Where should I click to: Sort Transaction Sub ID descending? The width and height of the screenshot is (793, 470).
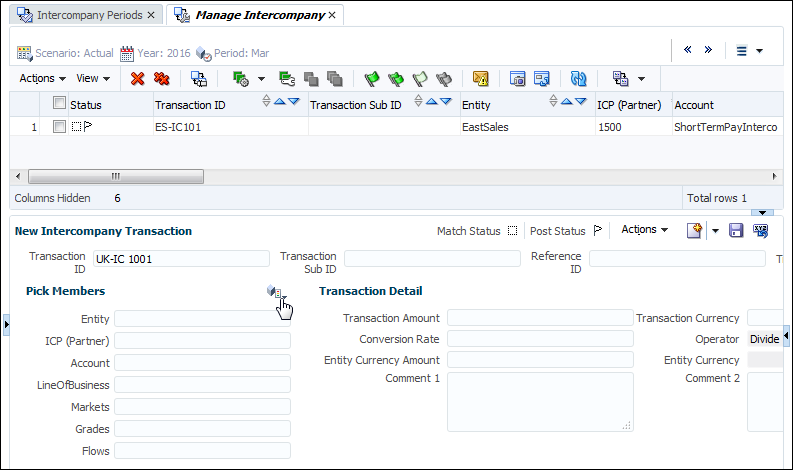click(x=446, y=101)
